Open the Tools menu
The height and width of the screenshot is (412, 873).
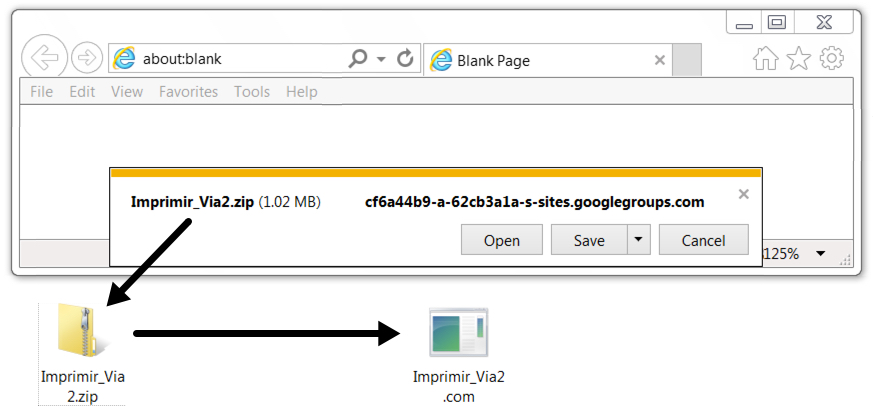point(252,91)
